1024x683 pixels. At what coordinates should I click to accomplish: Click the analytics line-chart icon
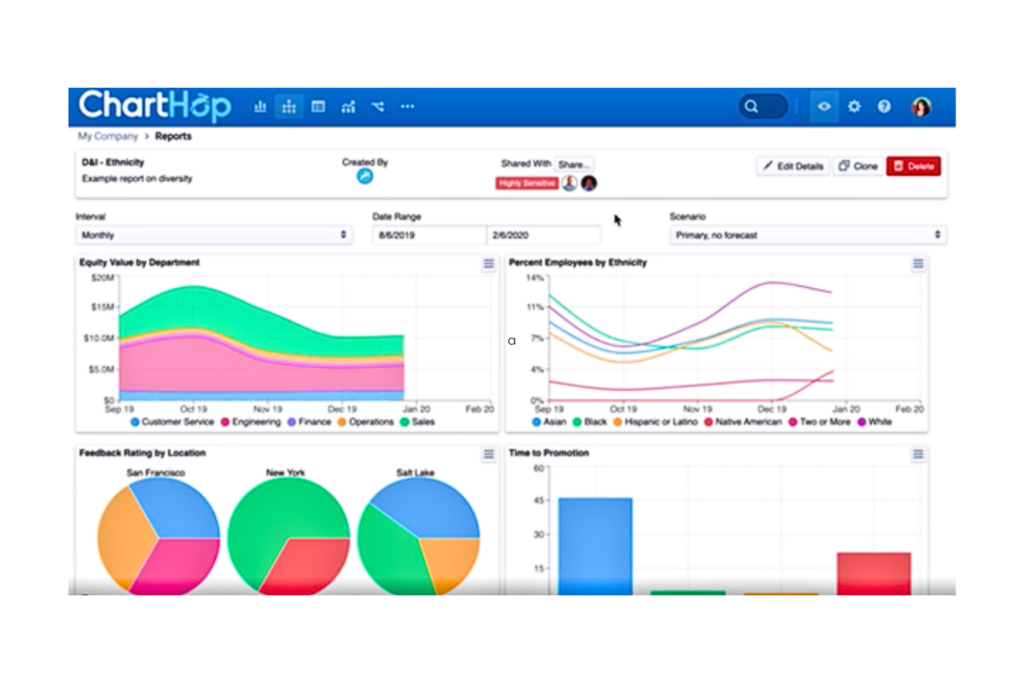pyautogui.click(x=347, y=106)
